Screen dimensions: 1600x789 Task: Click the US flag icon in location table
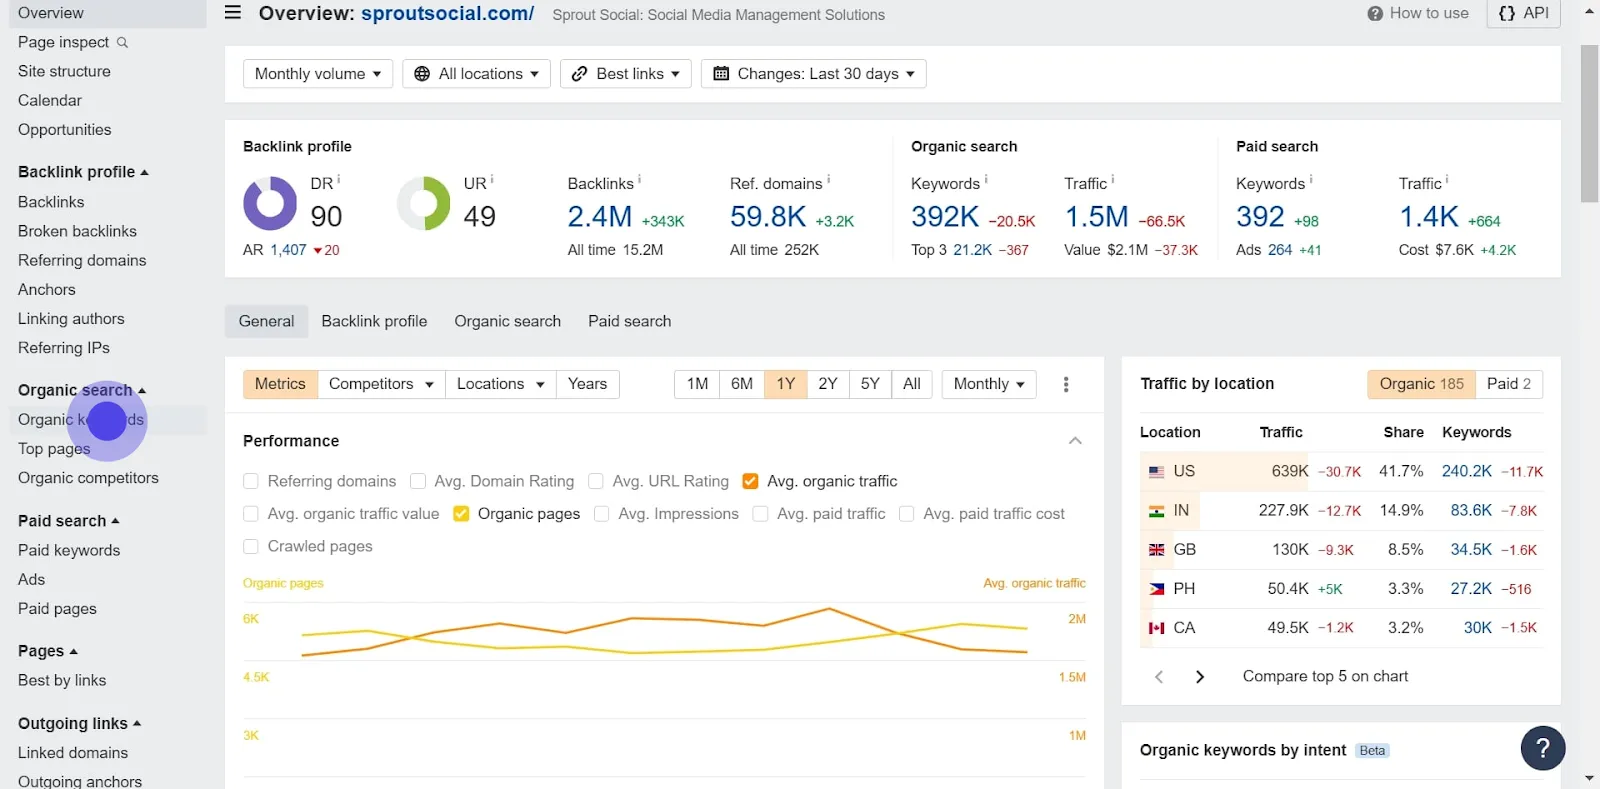pos(1156,472)
